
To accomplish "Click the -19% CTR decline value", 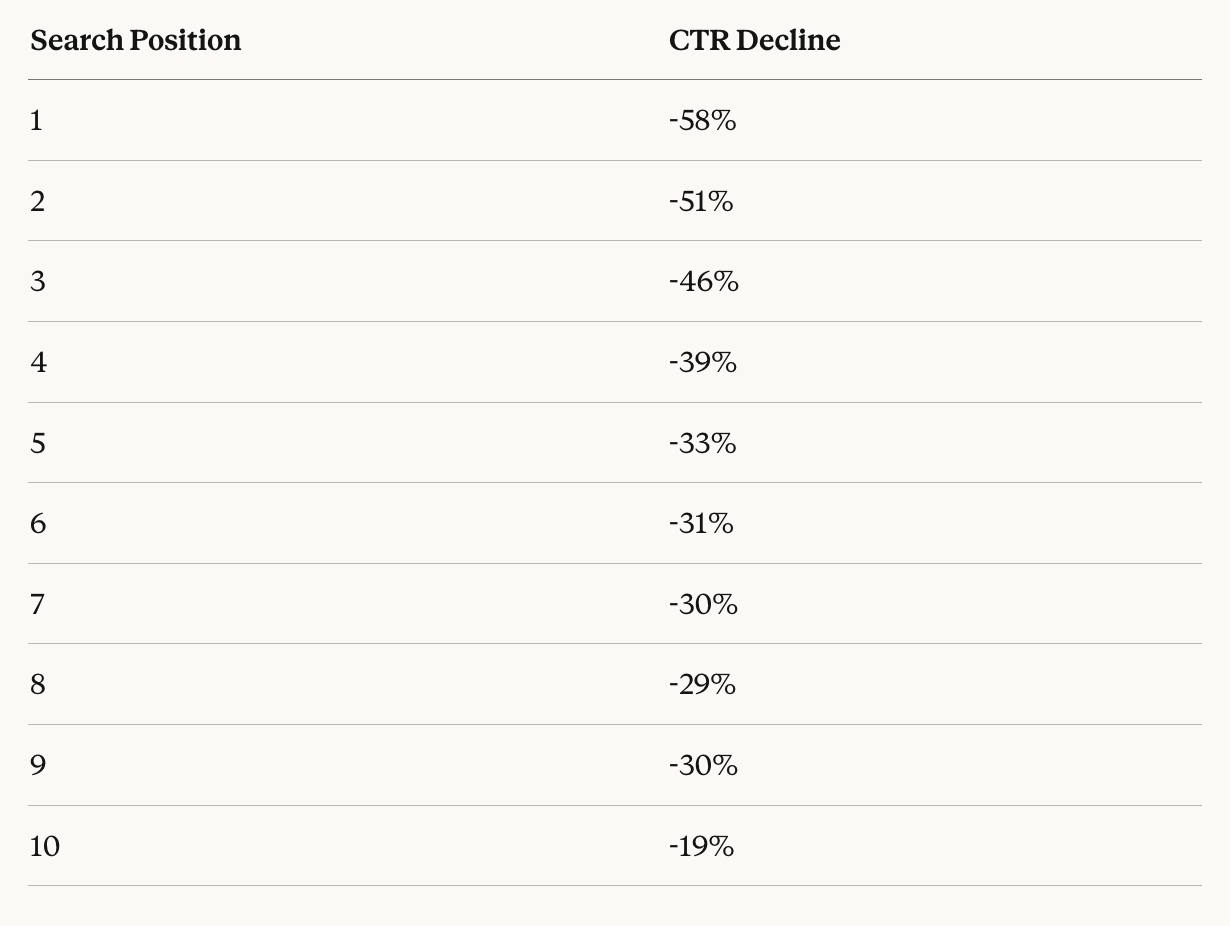I will point(701,847).
